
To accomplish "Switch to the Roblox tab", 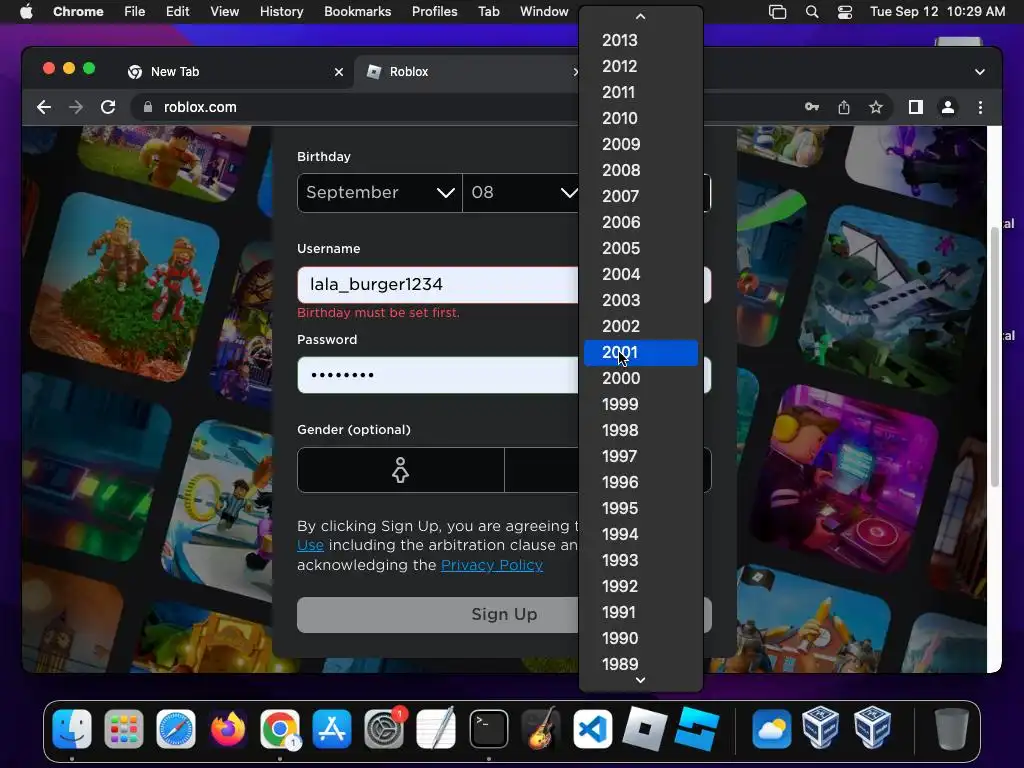I will 468,72.
